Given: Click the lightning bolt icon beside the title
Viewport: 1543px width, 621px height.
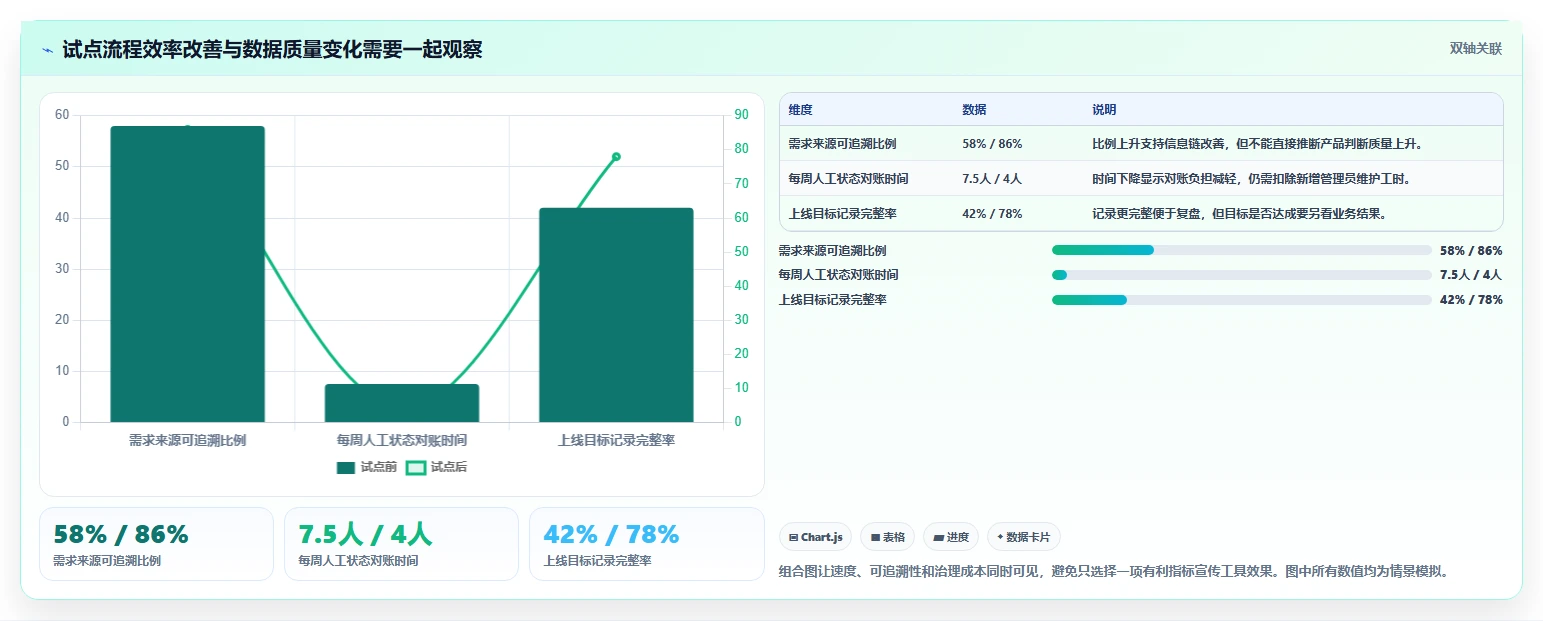Looking at the screenshot, I should [47, 50].
